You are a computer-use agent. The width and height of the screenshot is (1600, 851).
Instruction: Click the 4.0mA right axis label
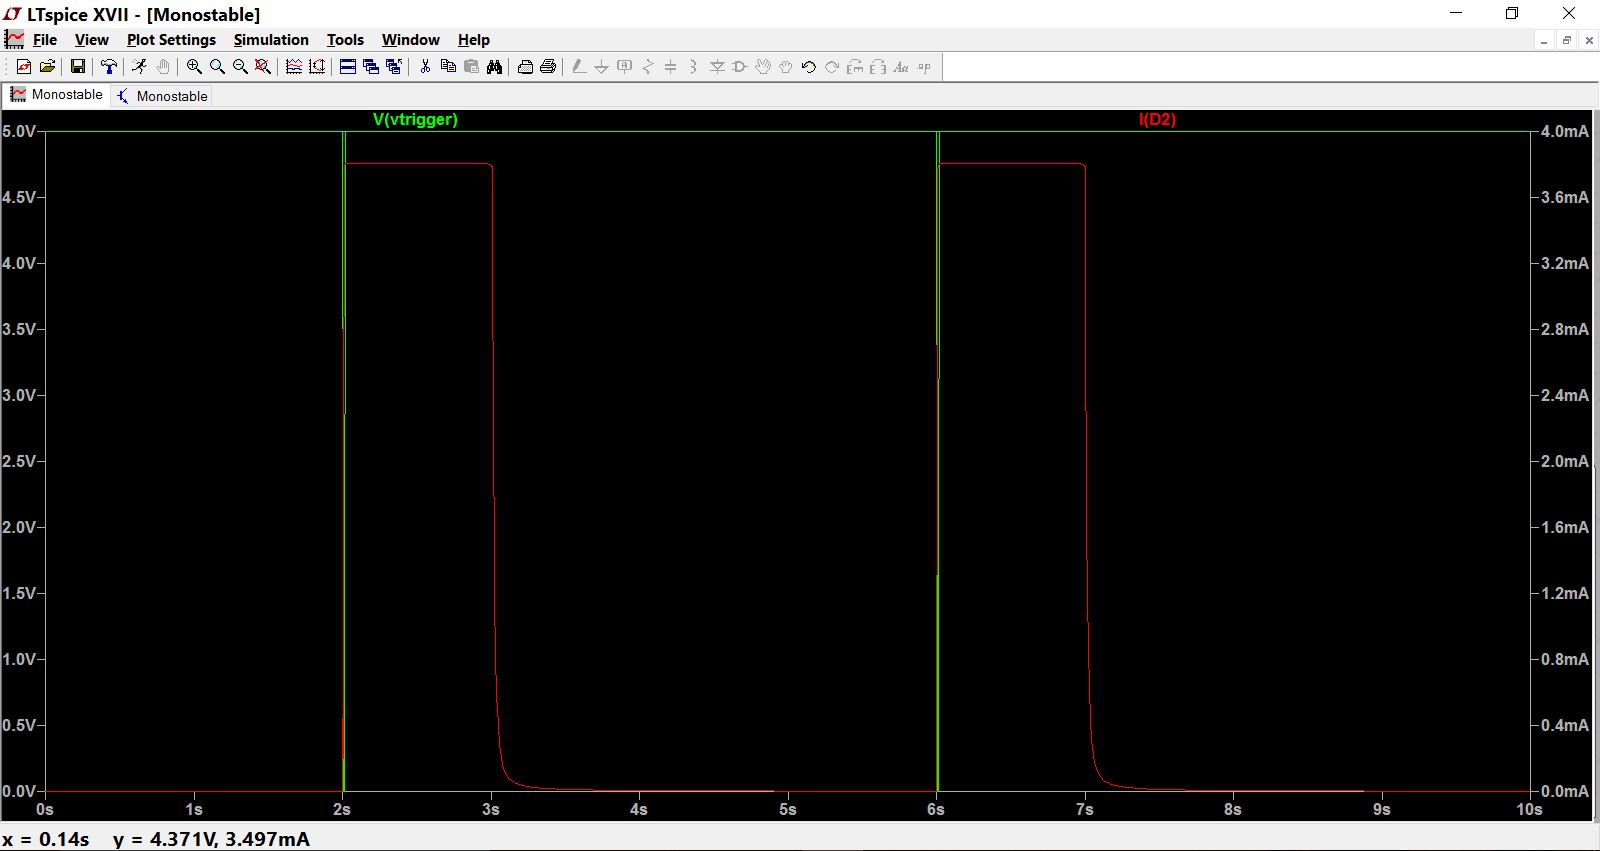click(1564, 131)
